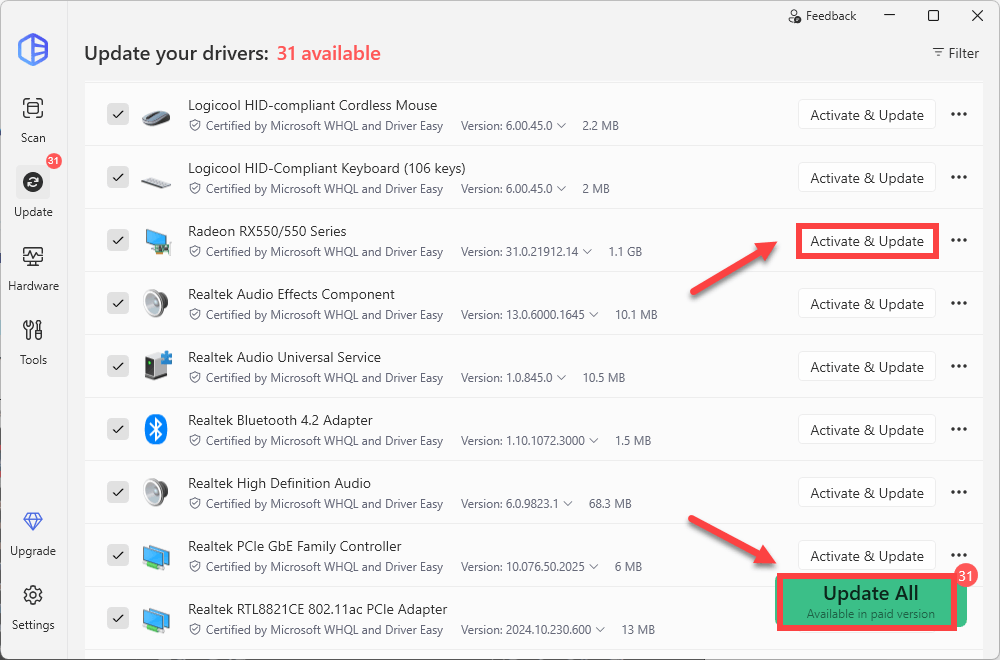Open the Filter menu

pos(955,53)
